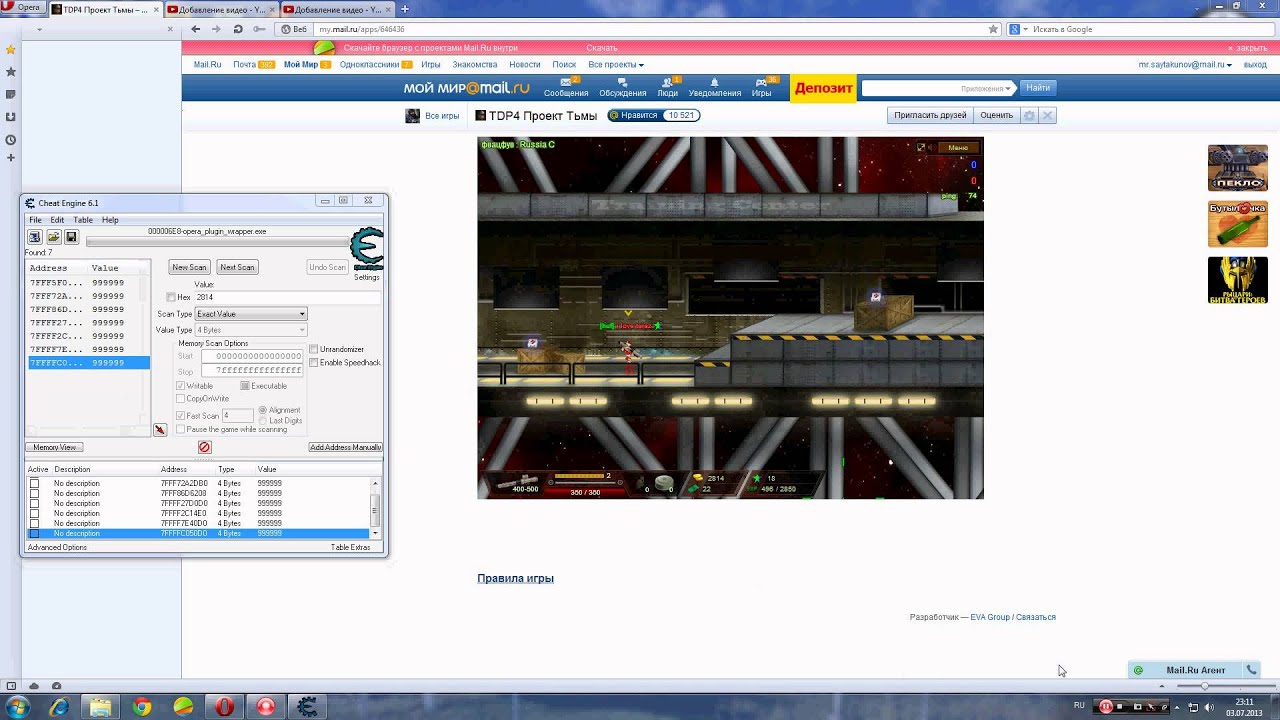Toggle the Writable checkbox
Screen dimensions: 1280x720
180,386
